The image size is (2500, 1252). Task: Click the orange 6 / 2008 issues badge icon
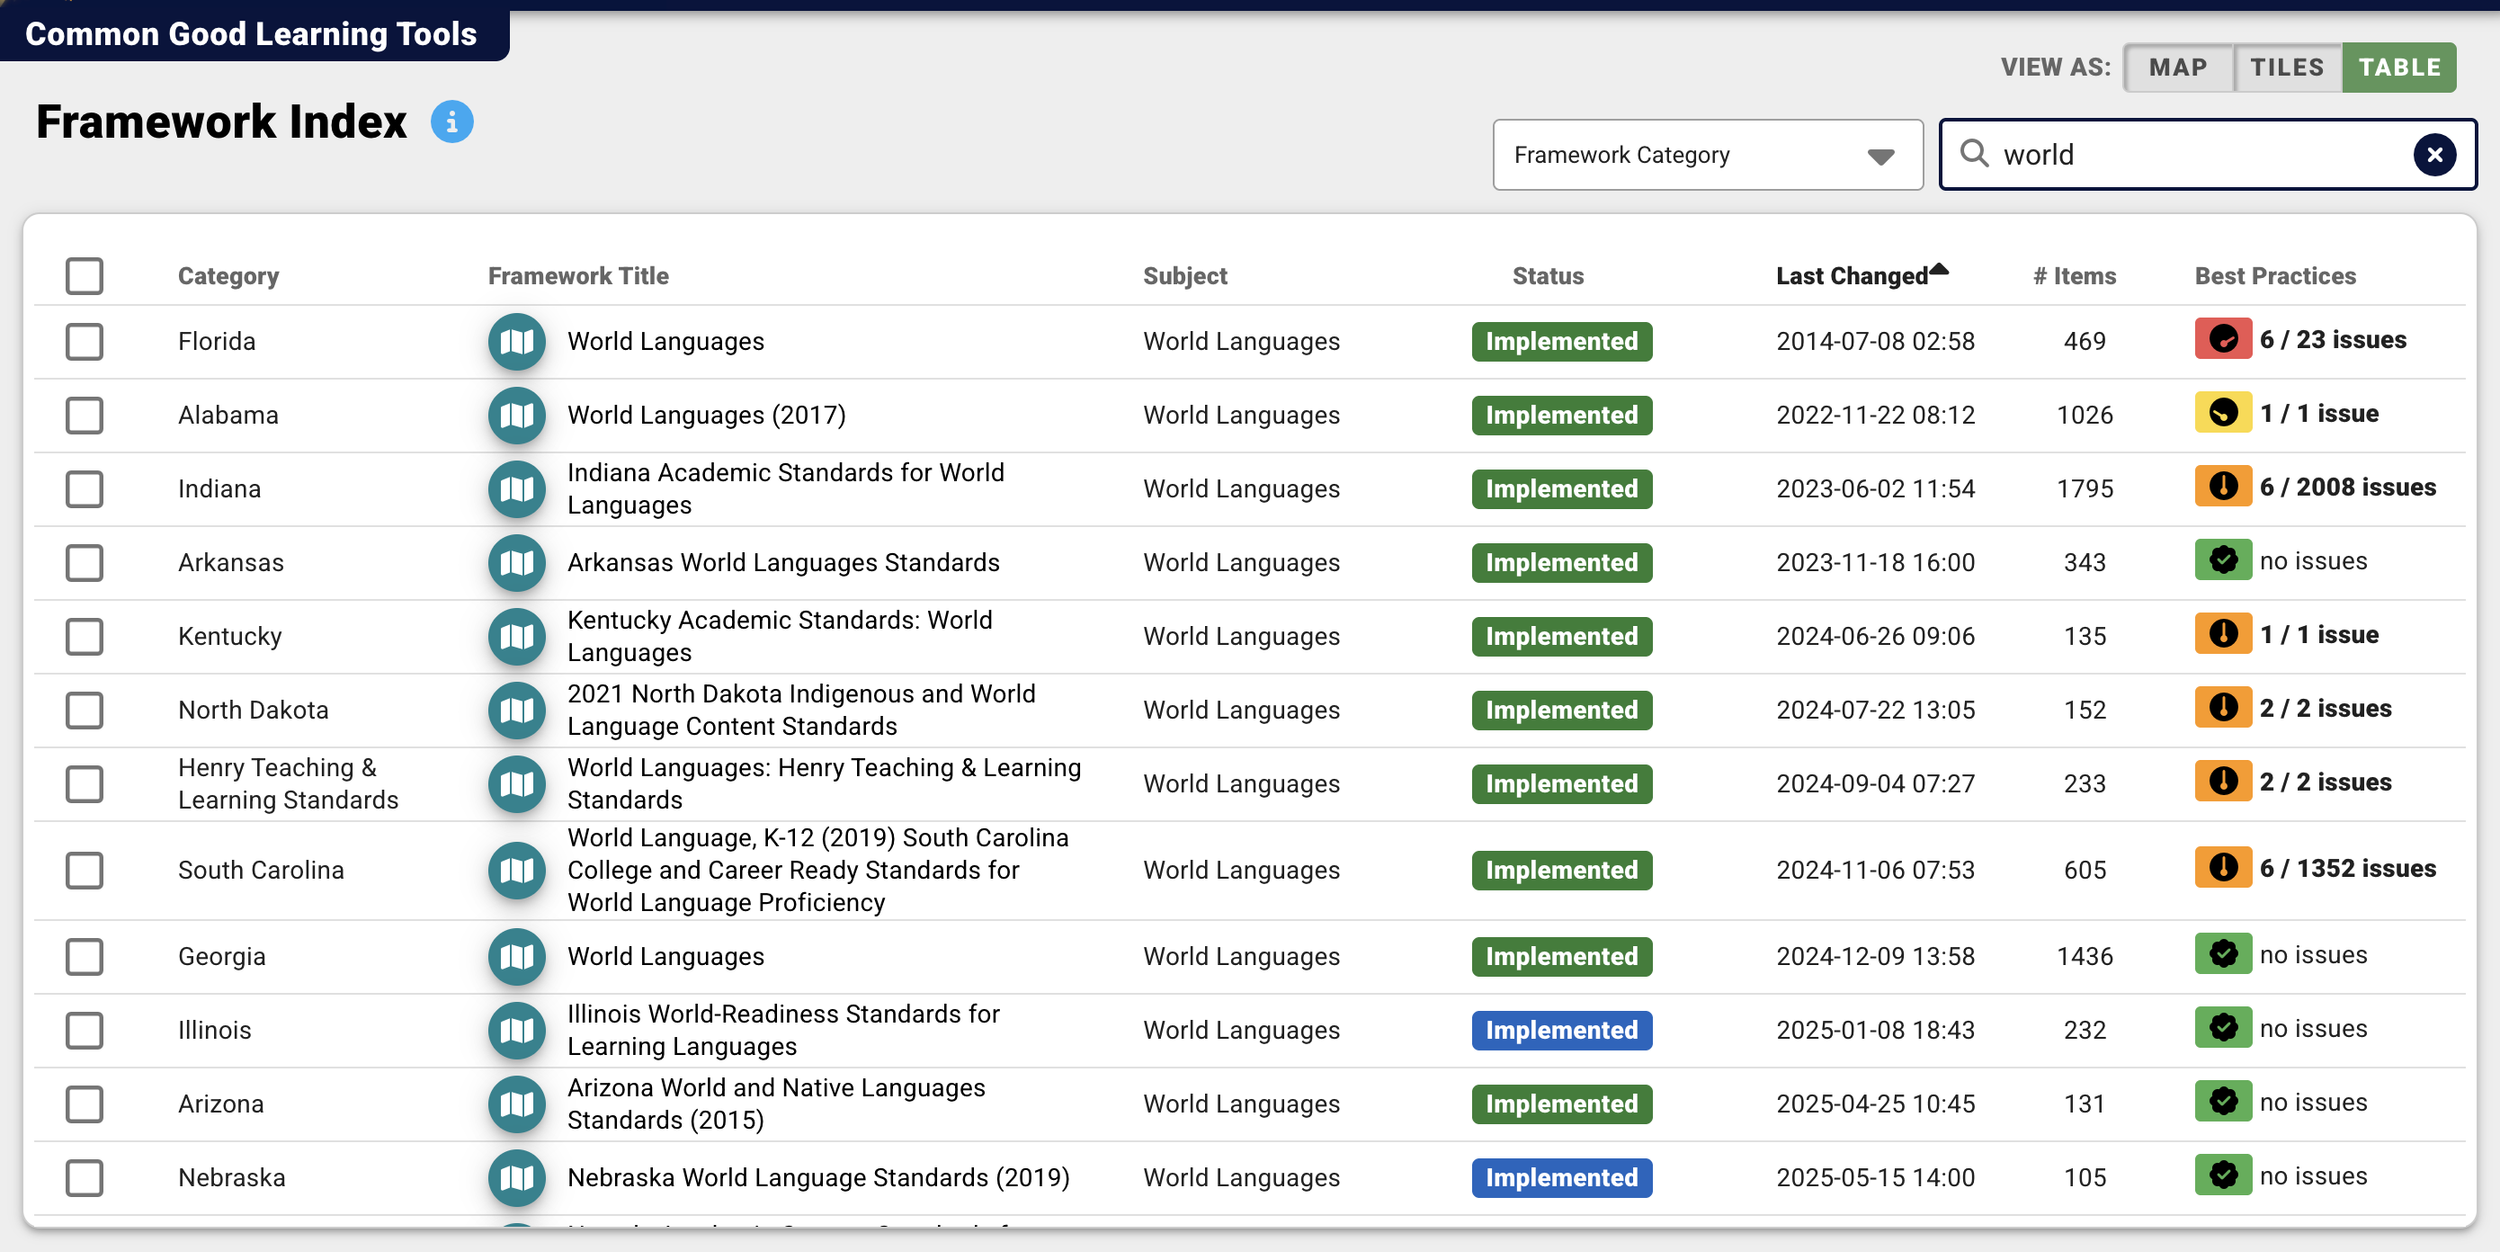pos(2223,486)
